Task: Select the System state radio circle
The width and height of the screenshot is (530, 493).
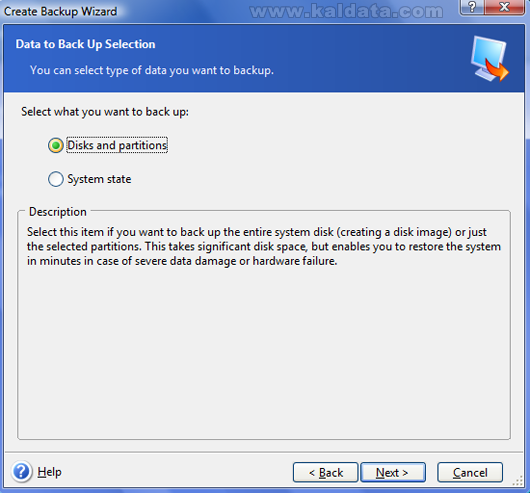Action: 55,179
